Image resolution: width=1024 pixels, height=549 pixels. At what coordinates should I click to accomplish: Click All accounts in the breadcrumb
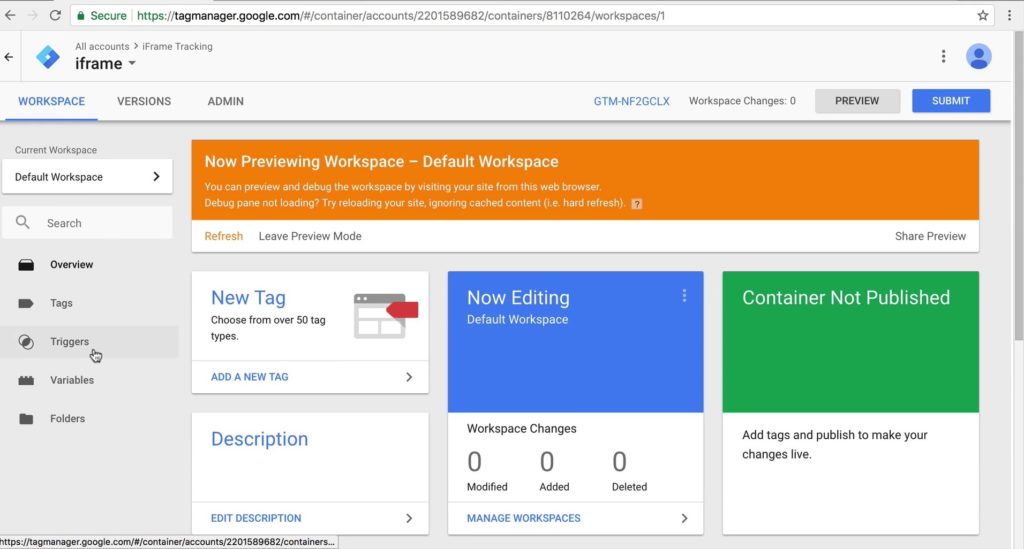point(102,46)
